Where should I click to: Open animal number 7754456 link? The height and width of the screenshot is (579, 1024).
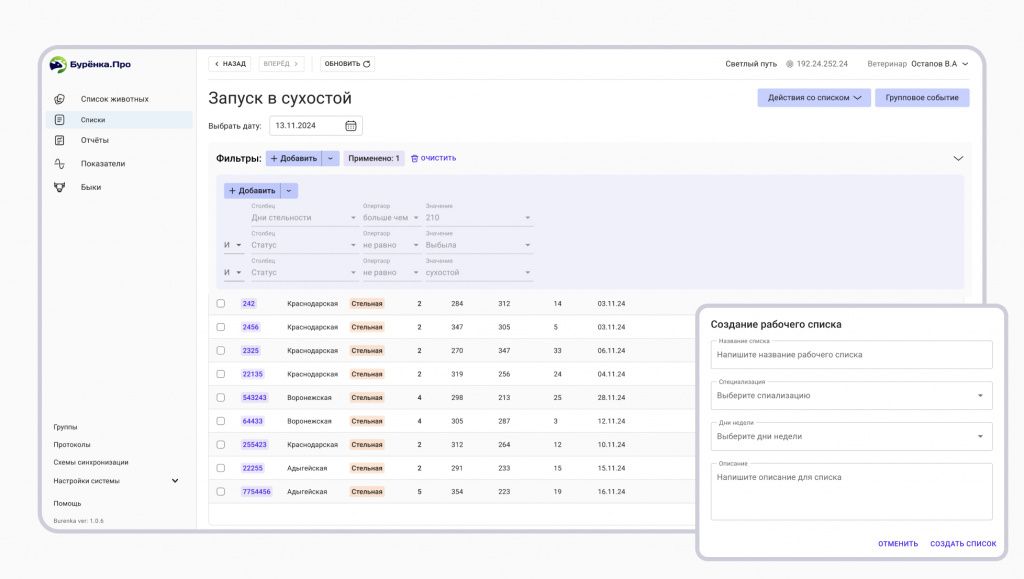click(x=257, y=492)
